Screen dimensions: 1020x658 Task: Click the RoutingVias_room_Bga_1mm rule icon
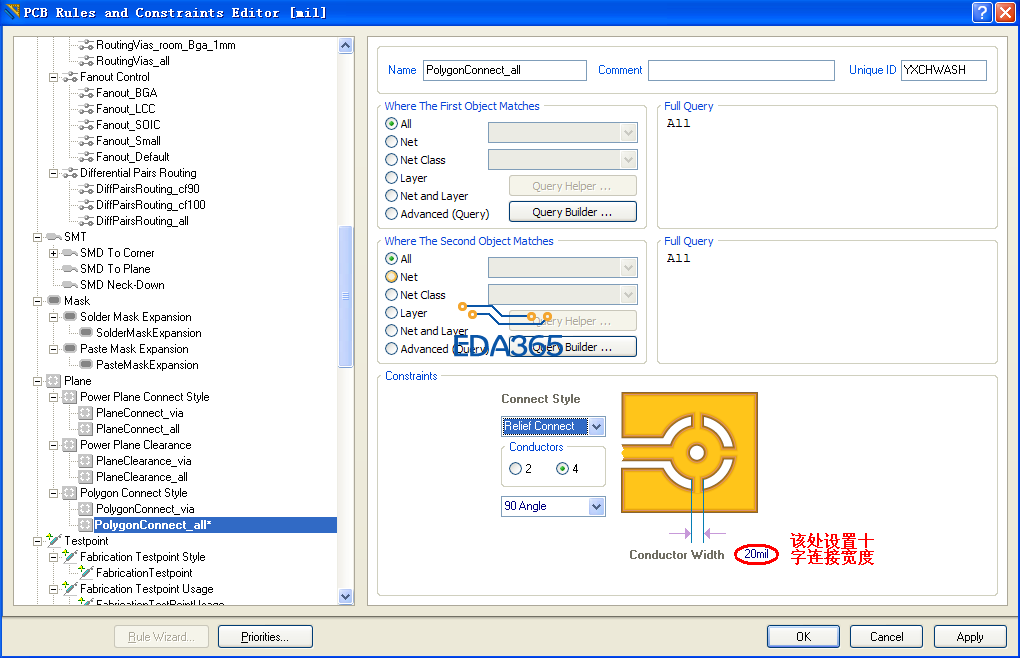point(86,45)
